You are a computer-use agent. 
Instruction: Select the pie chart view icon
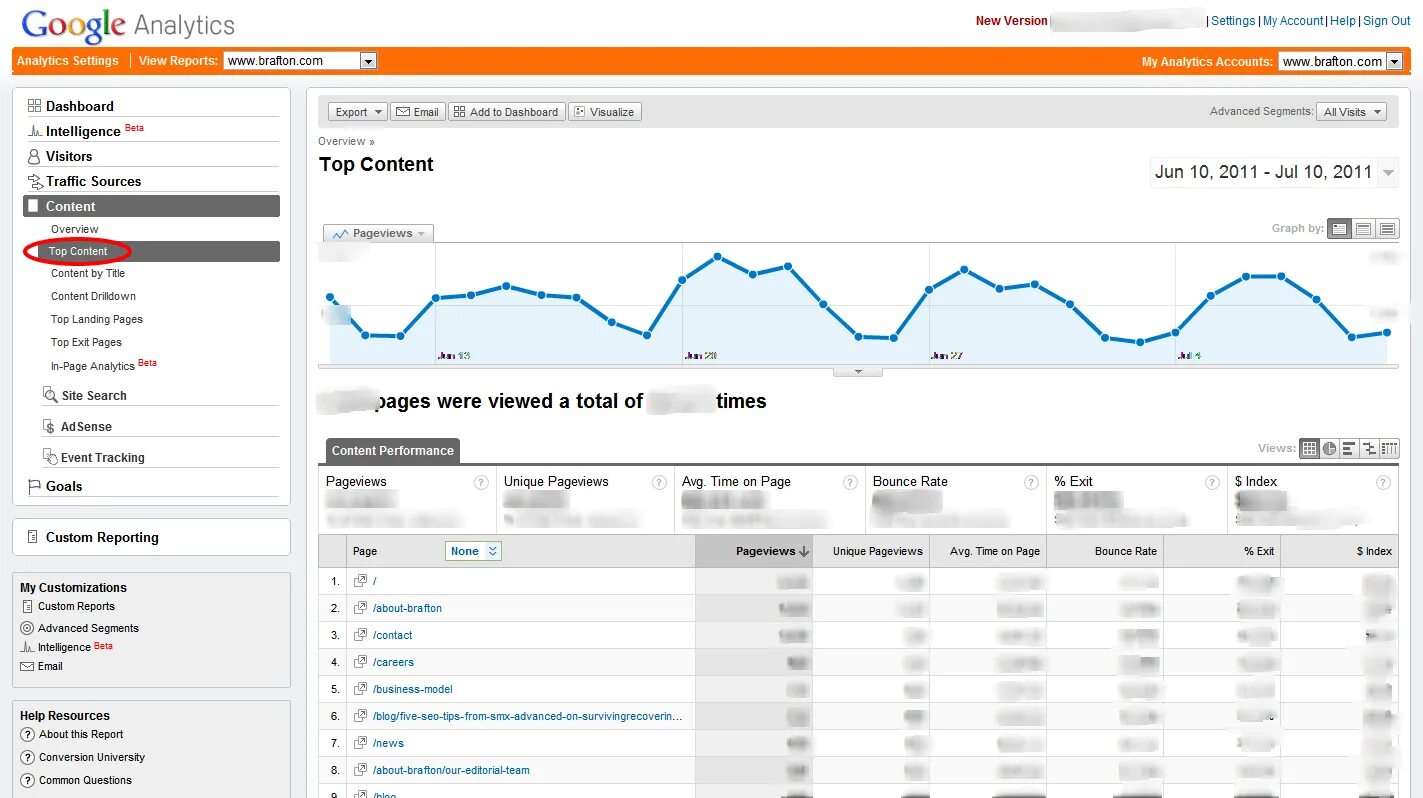(1329, 448)
